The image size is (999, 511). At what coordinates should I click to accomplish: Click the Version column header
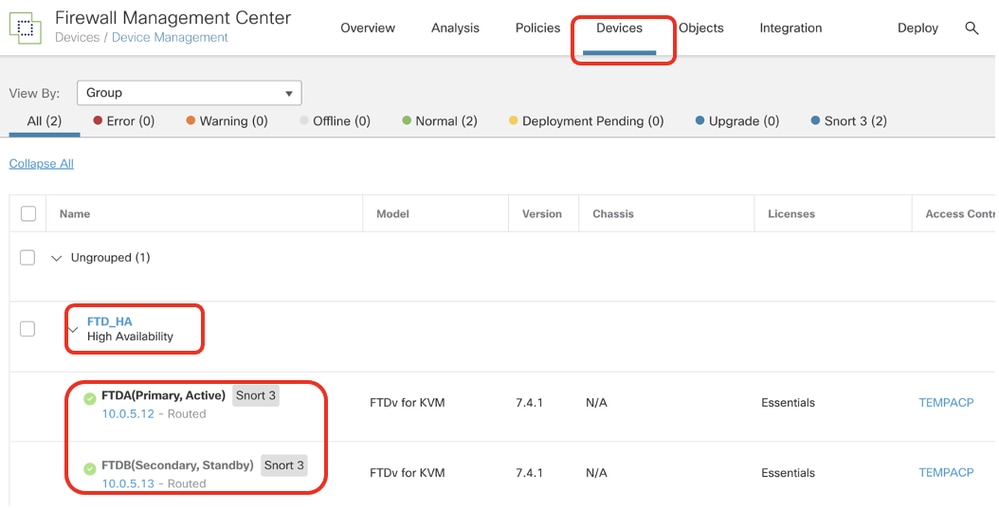click(542, 214)
